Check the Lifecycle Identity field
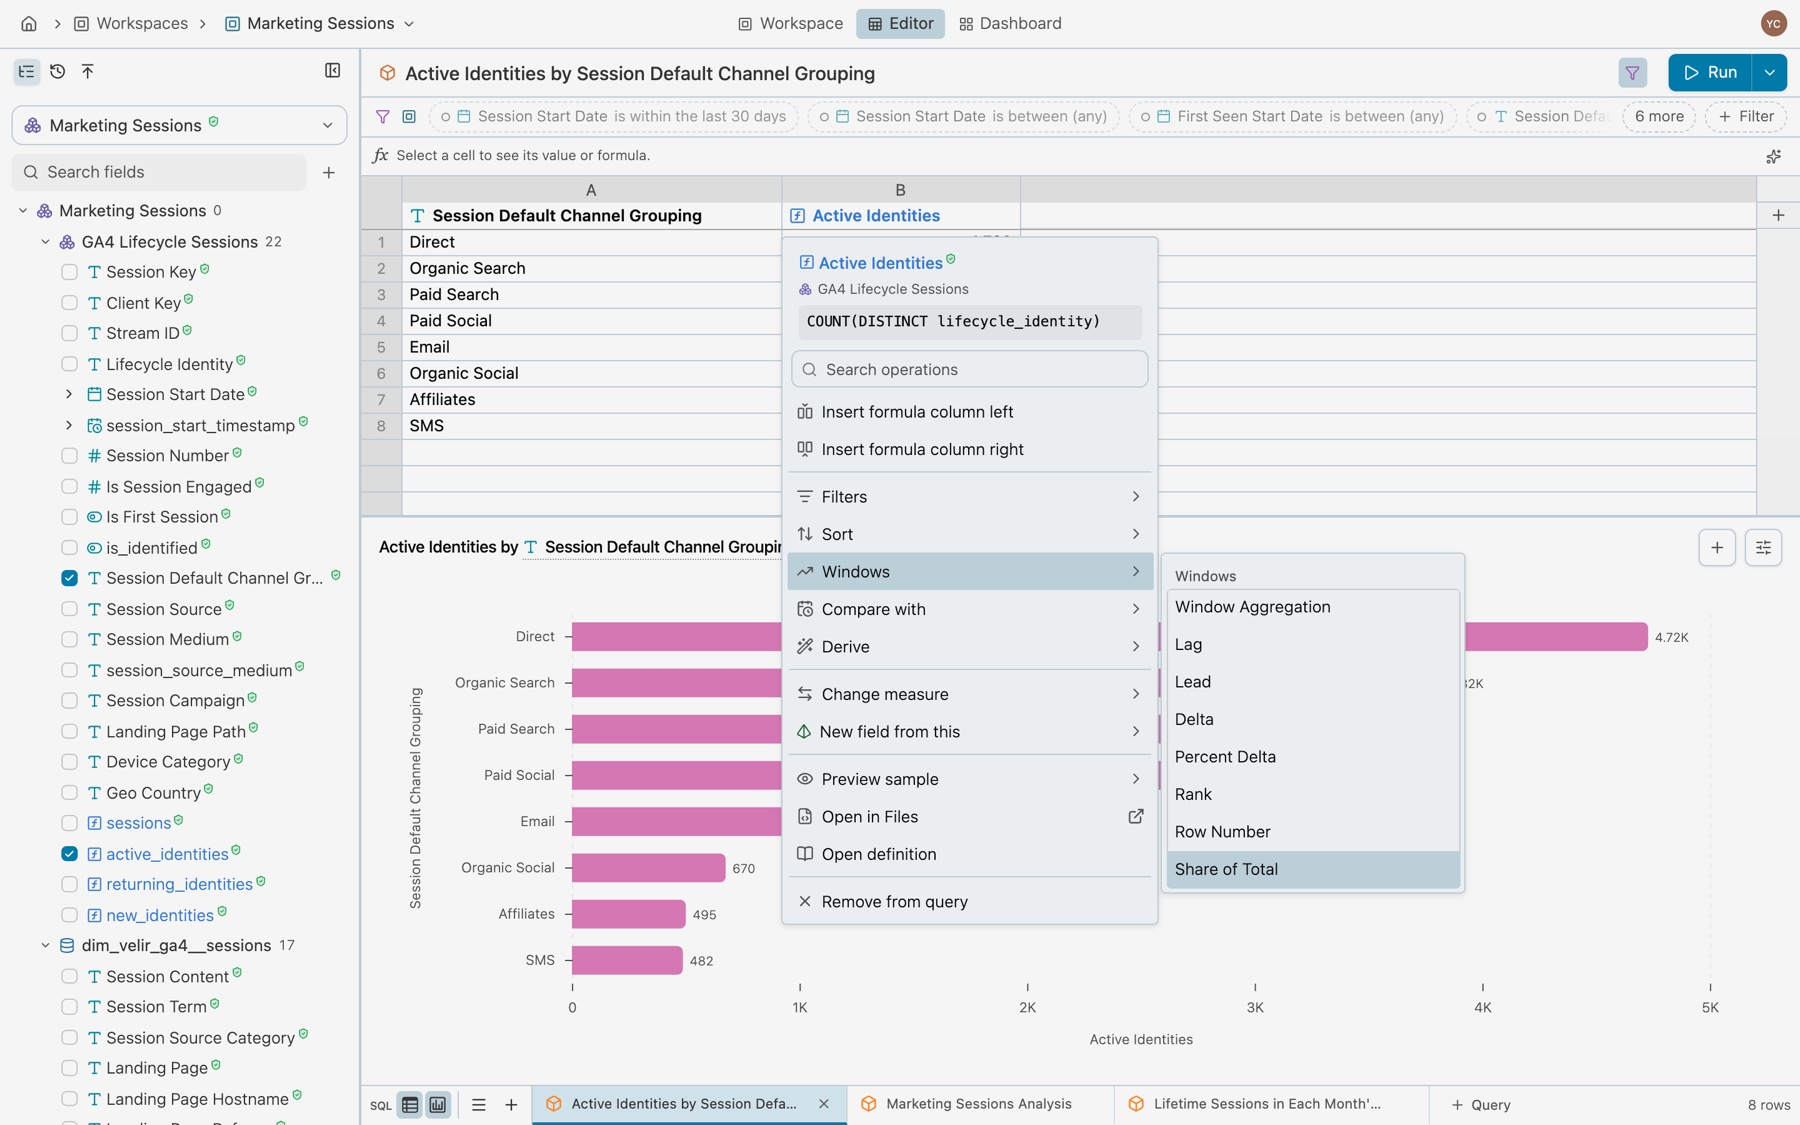This screenshot has height=1125, width=1800. click(69, 364)
